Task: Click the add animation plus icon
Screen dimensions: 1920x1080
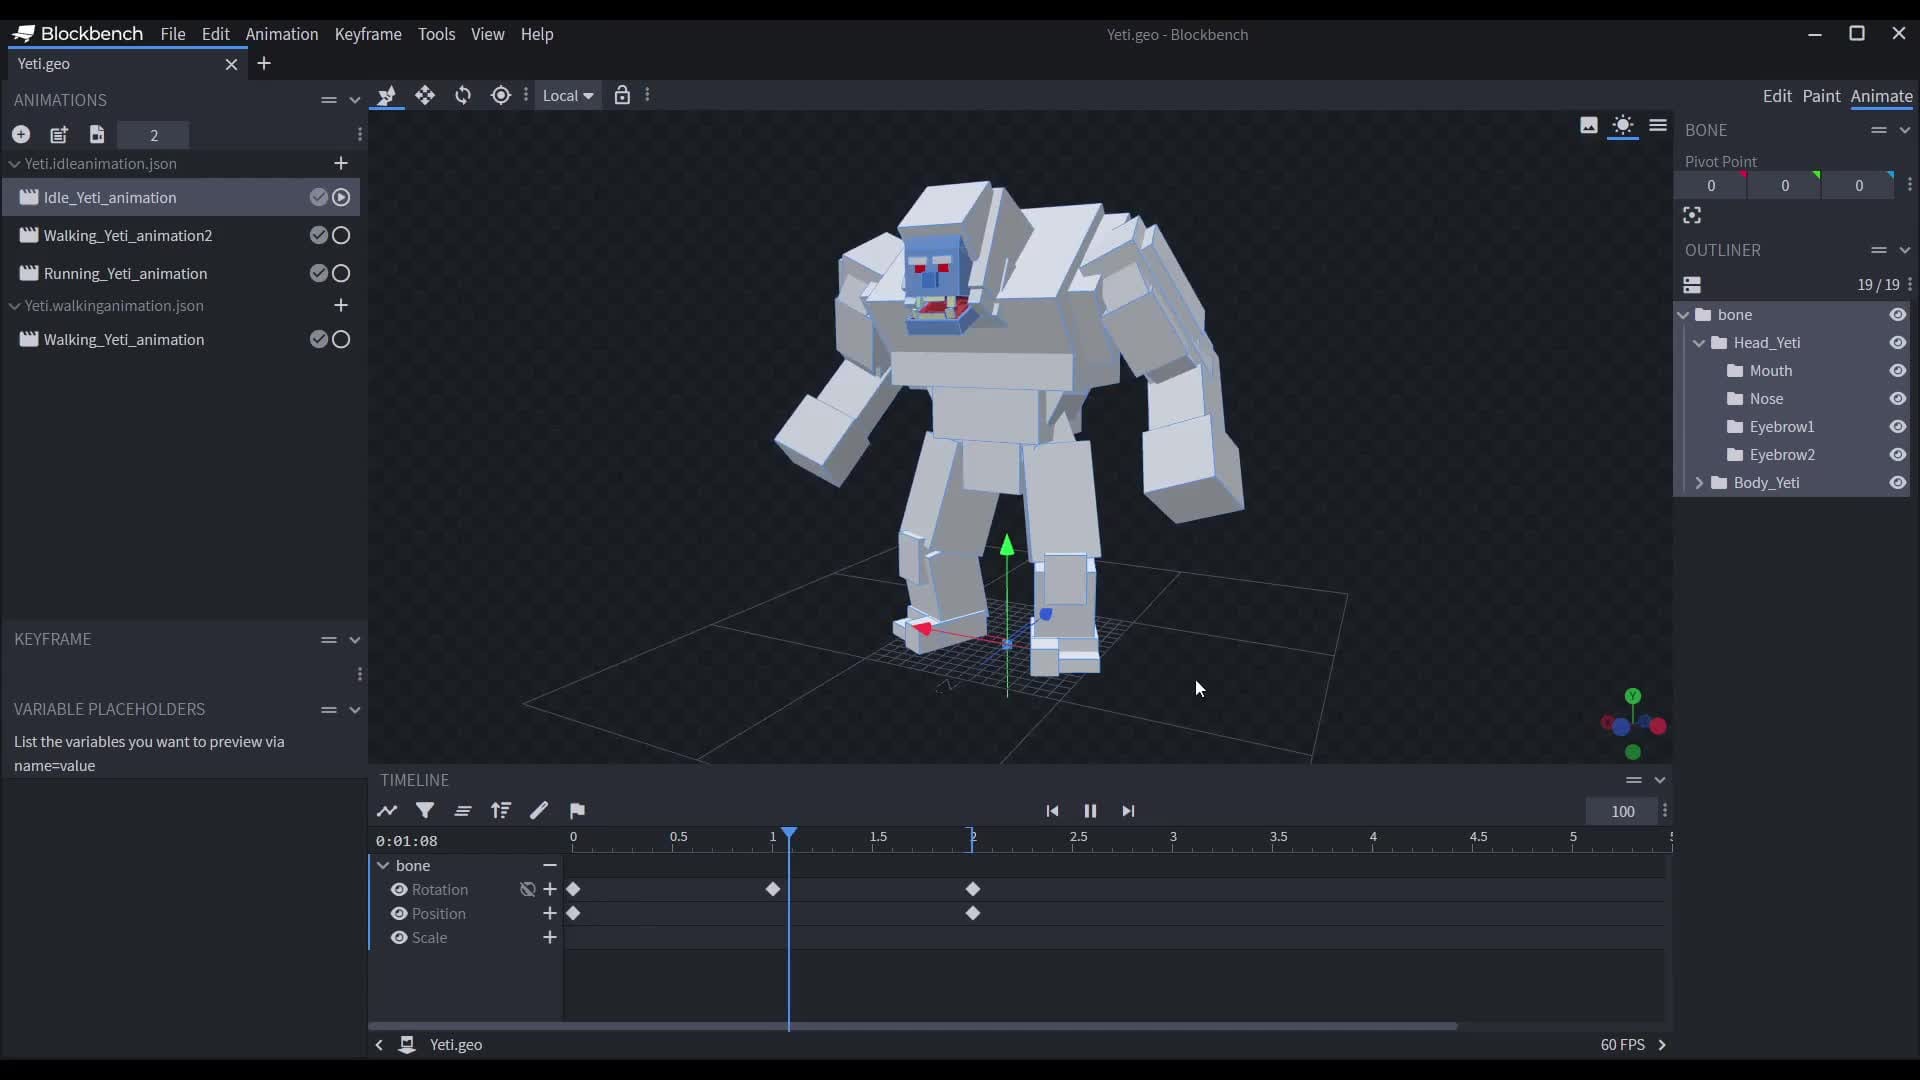Action: pos(21,135)
